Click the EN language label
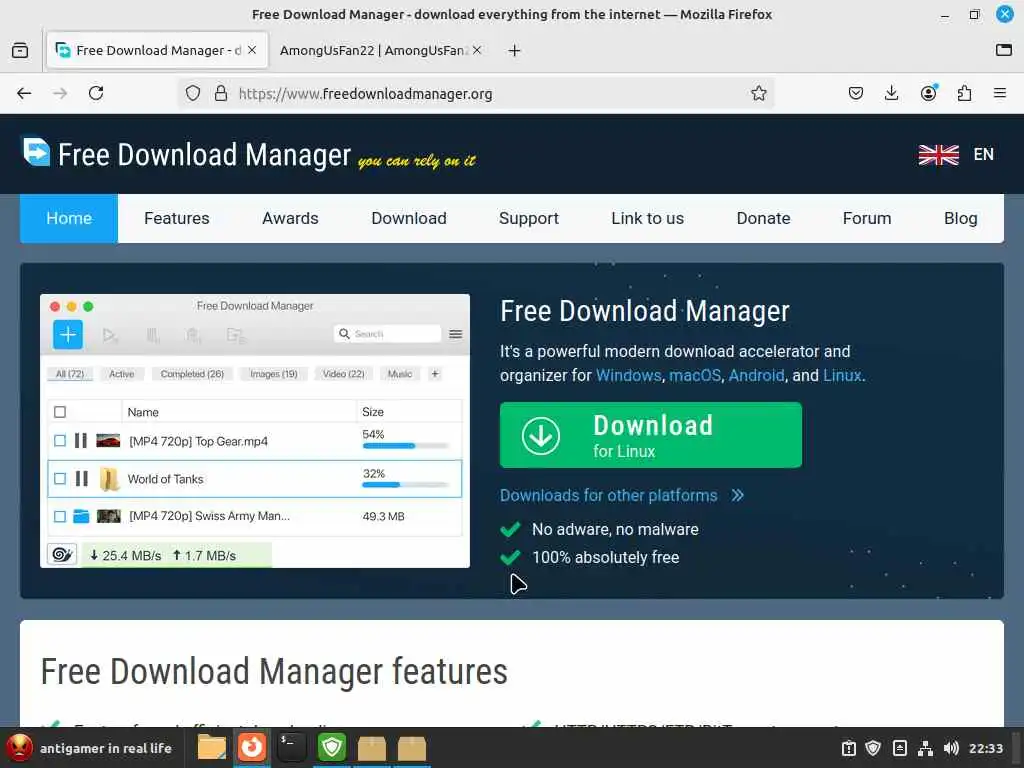Image resolution: width=1024 pixels, height=768 pixels. [984, 155]
